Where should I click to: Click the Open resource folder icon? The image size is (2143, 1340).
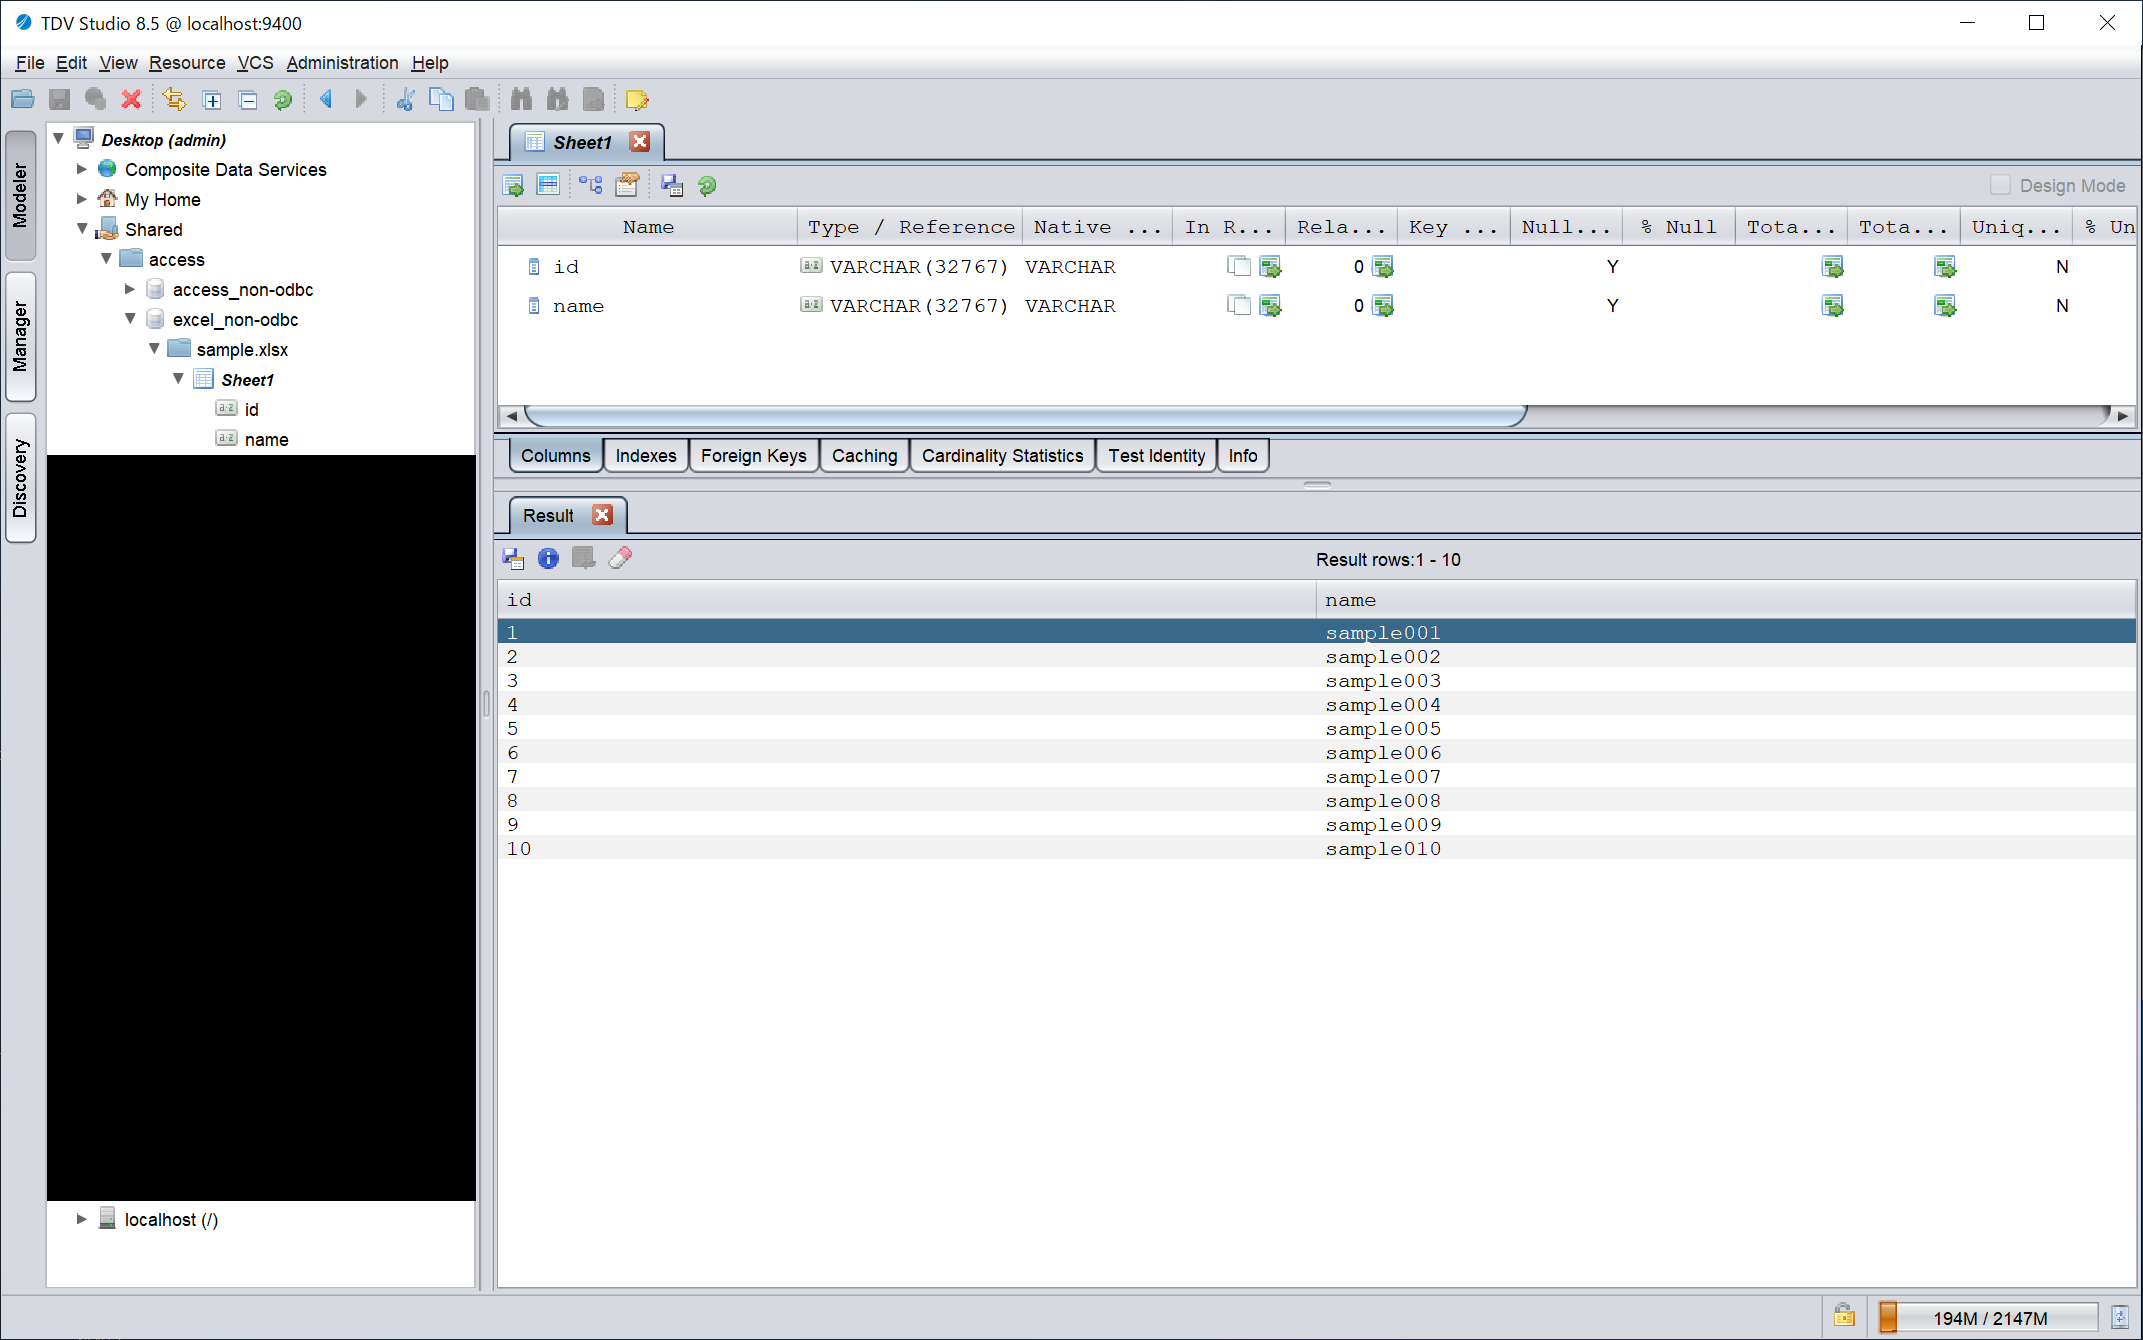click(22, 99)
